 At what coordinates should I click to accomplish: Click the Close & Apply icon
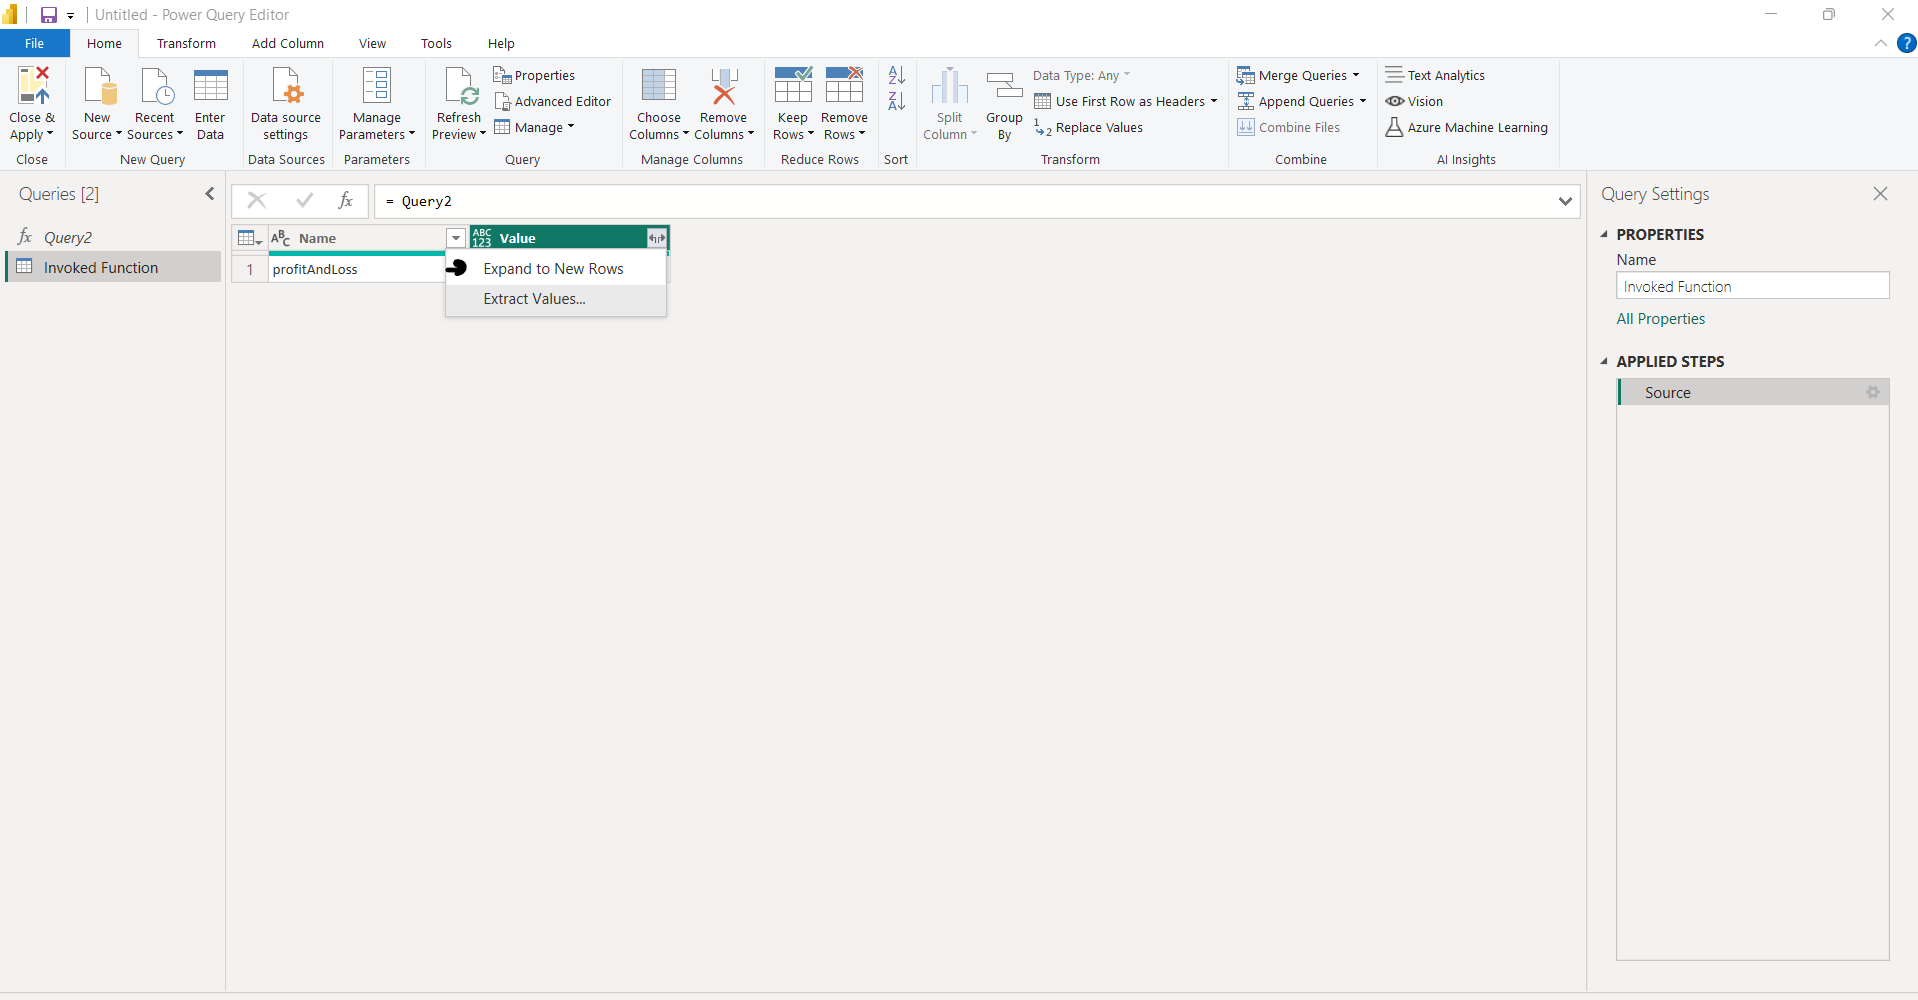[x=33, y=86]
